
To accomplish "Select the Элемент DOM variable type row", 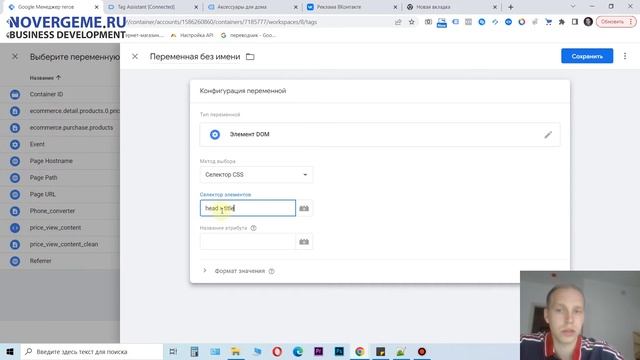I will (380, 135).
